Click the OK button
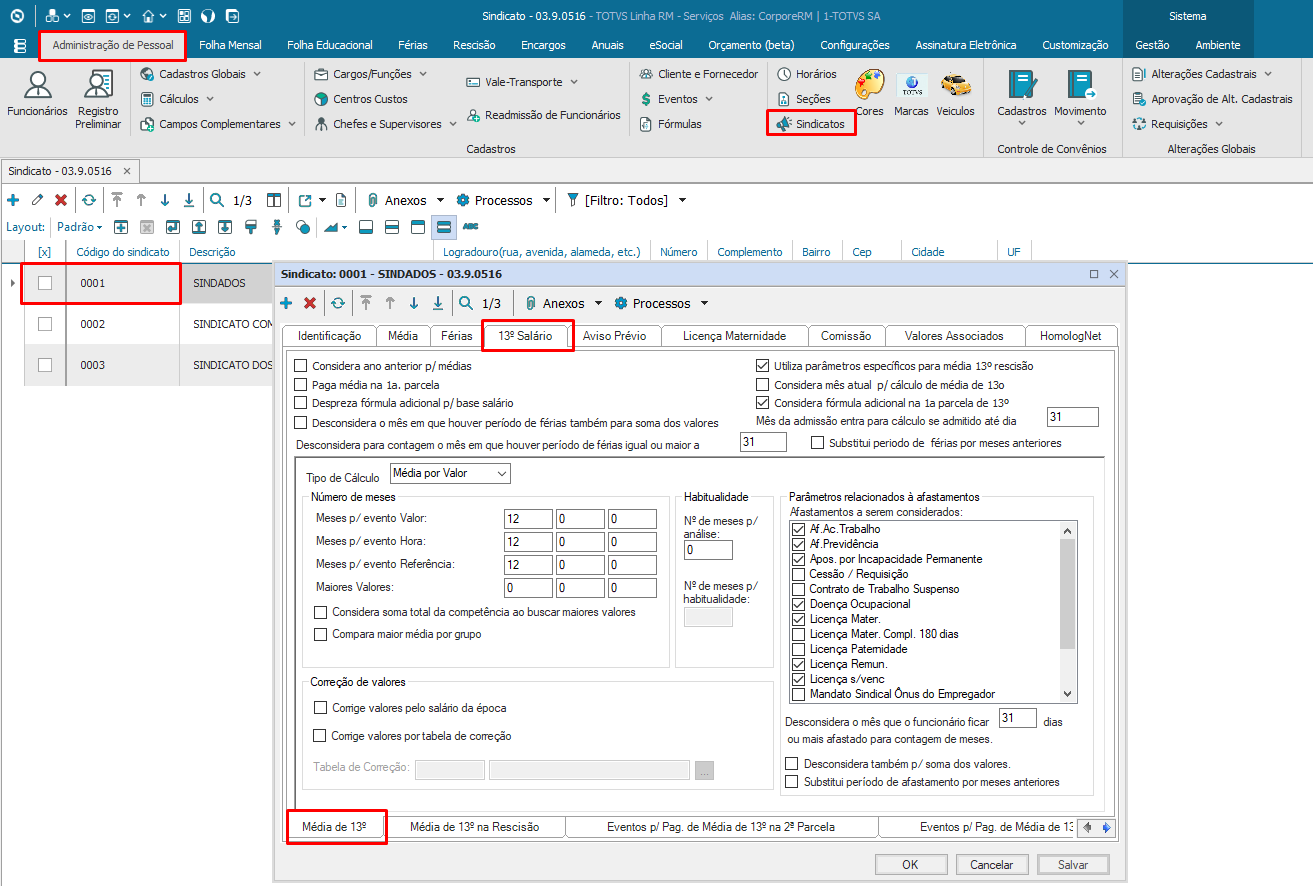Viewport: 1313px width, 886px height. 910,865
